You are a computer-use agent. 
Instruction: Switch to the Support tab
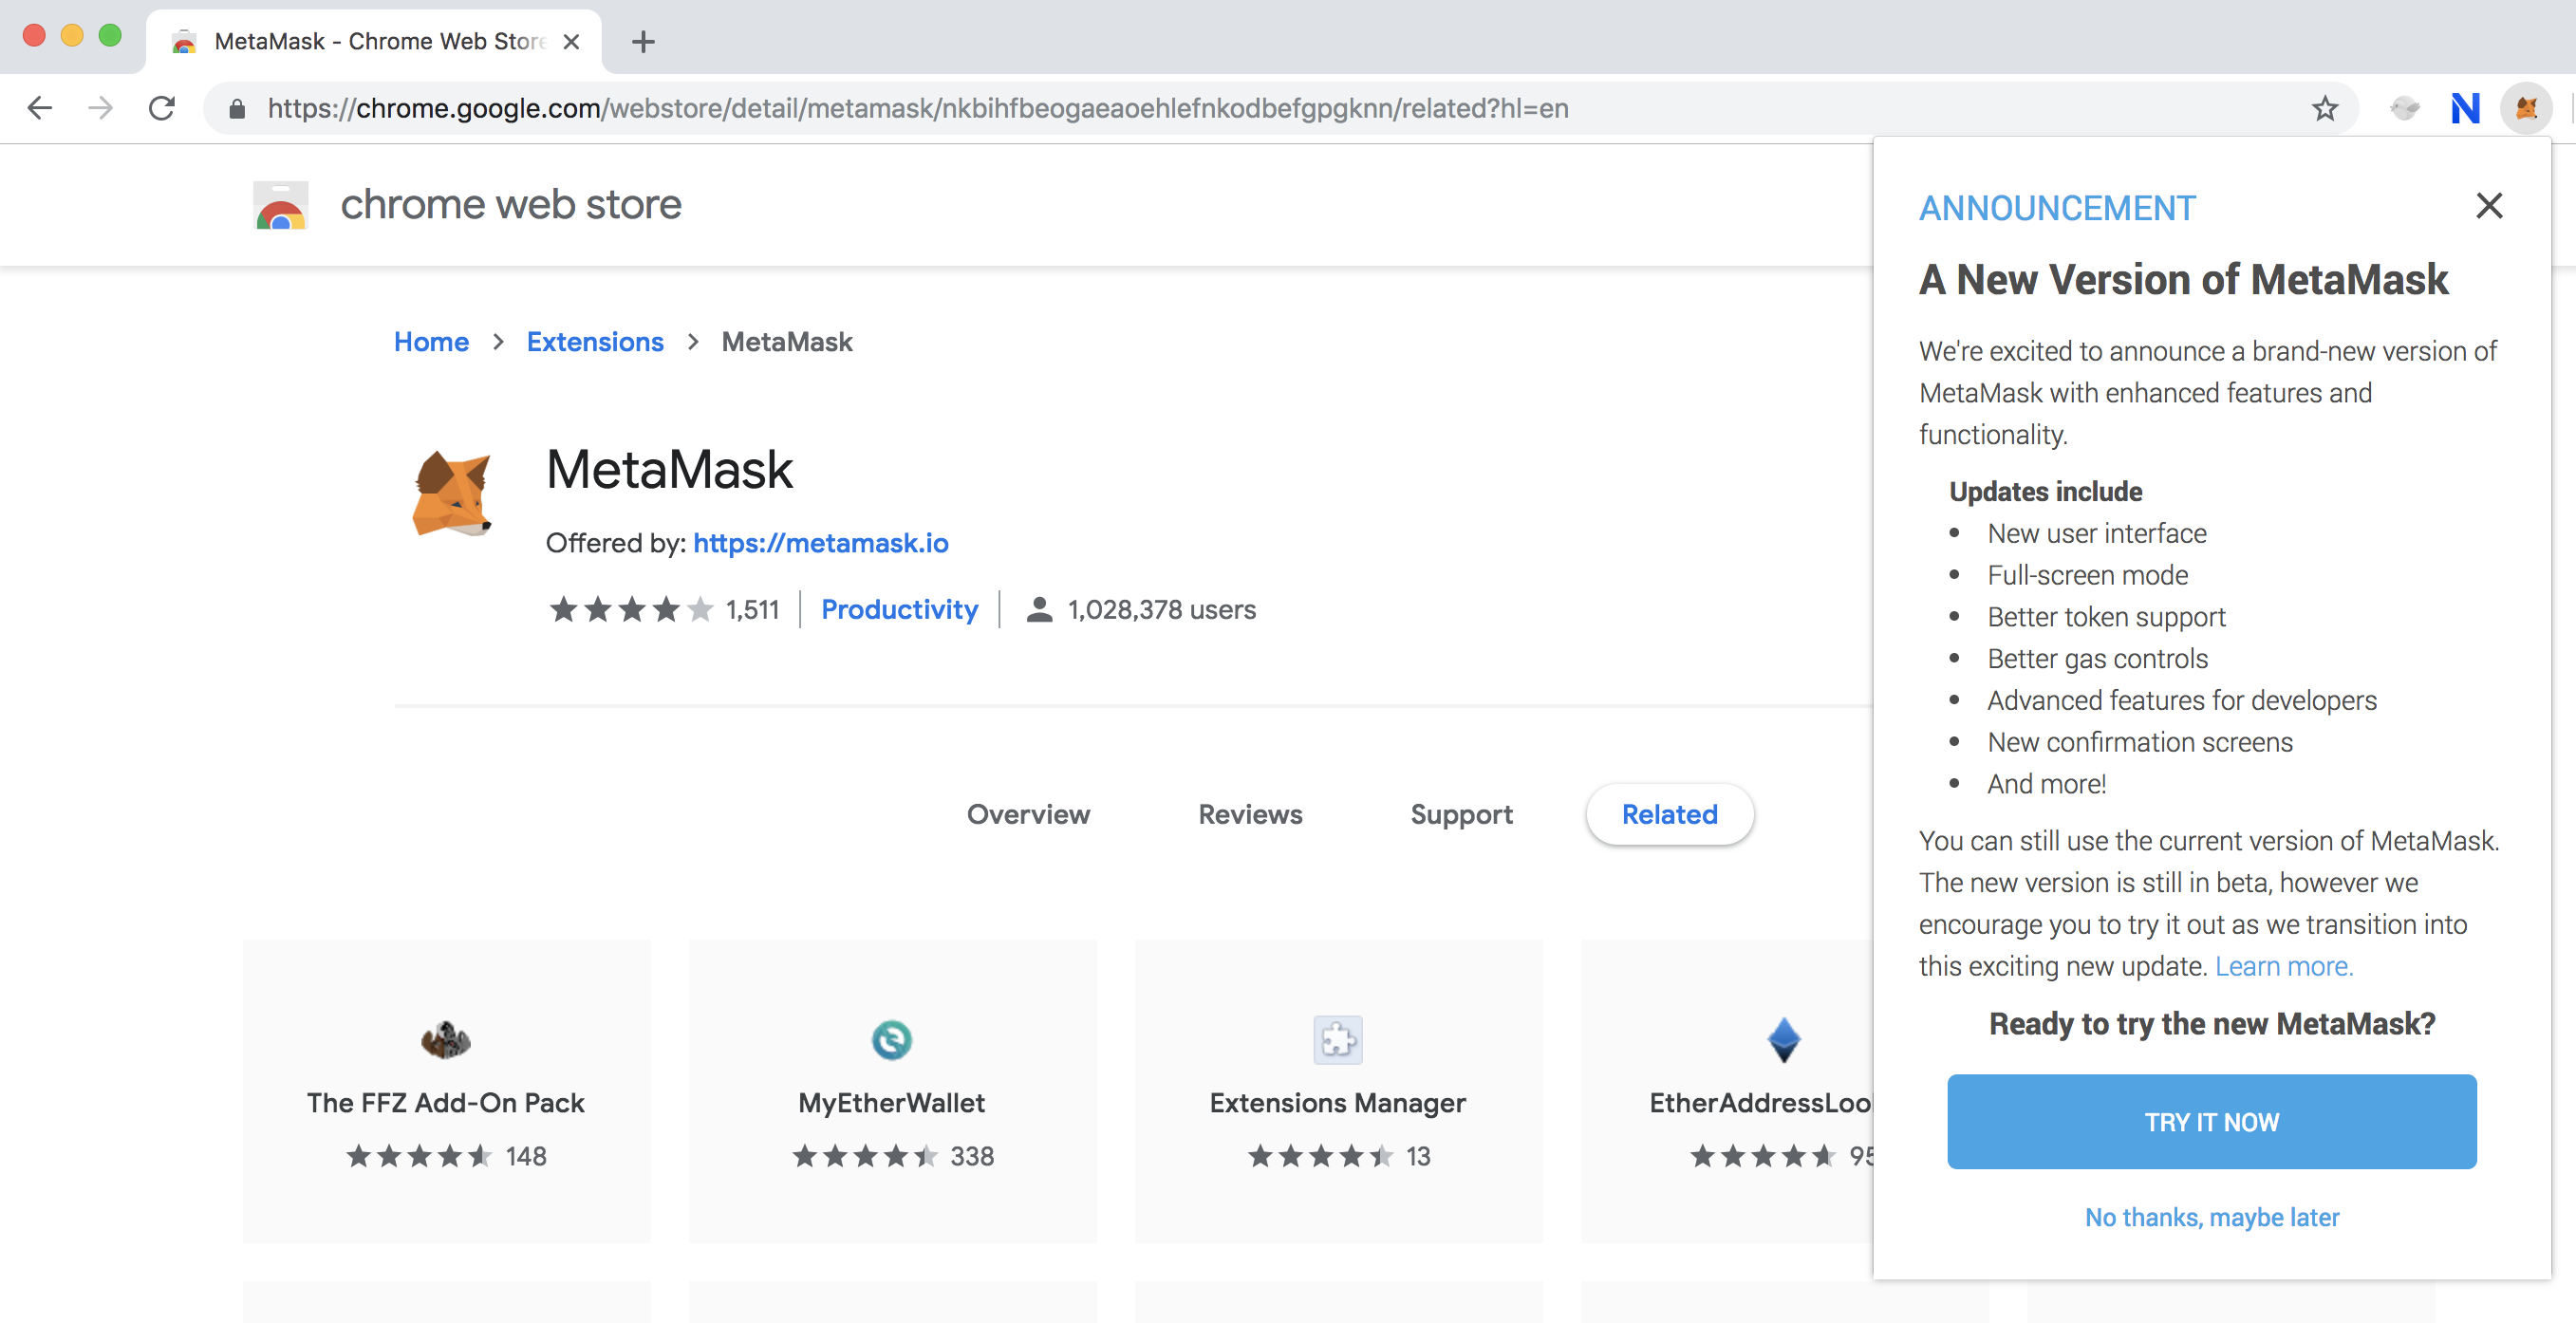(1461, 814)
